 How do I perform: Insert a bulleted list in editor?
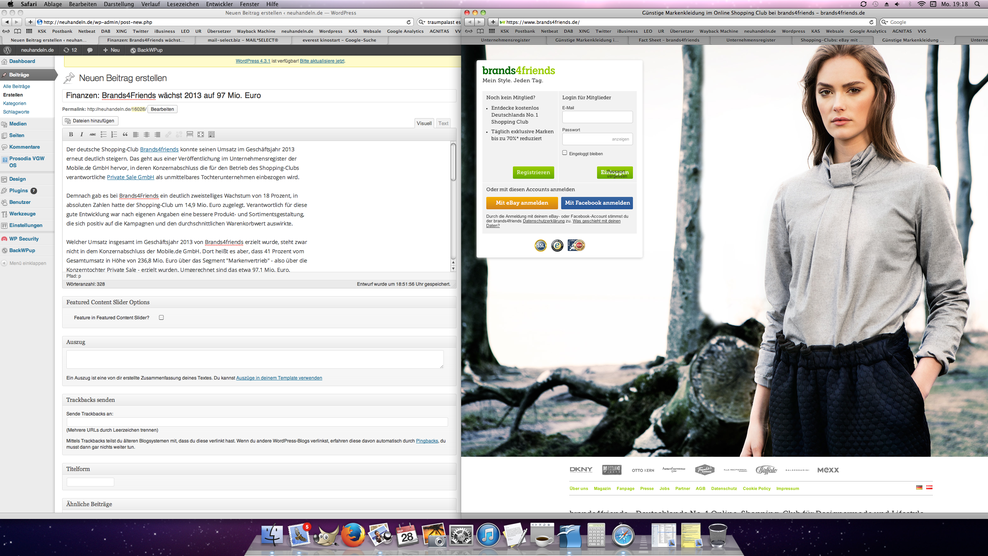coord(103,134)
